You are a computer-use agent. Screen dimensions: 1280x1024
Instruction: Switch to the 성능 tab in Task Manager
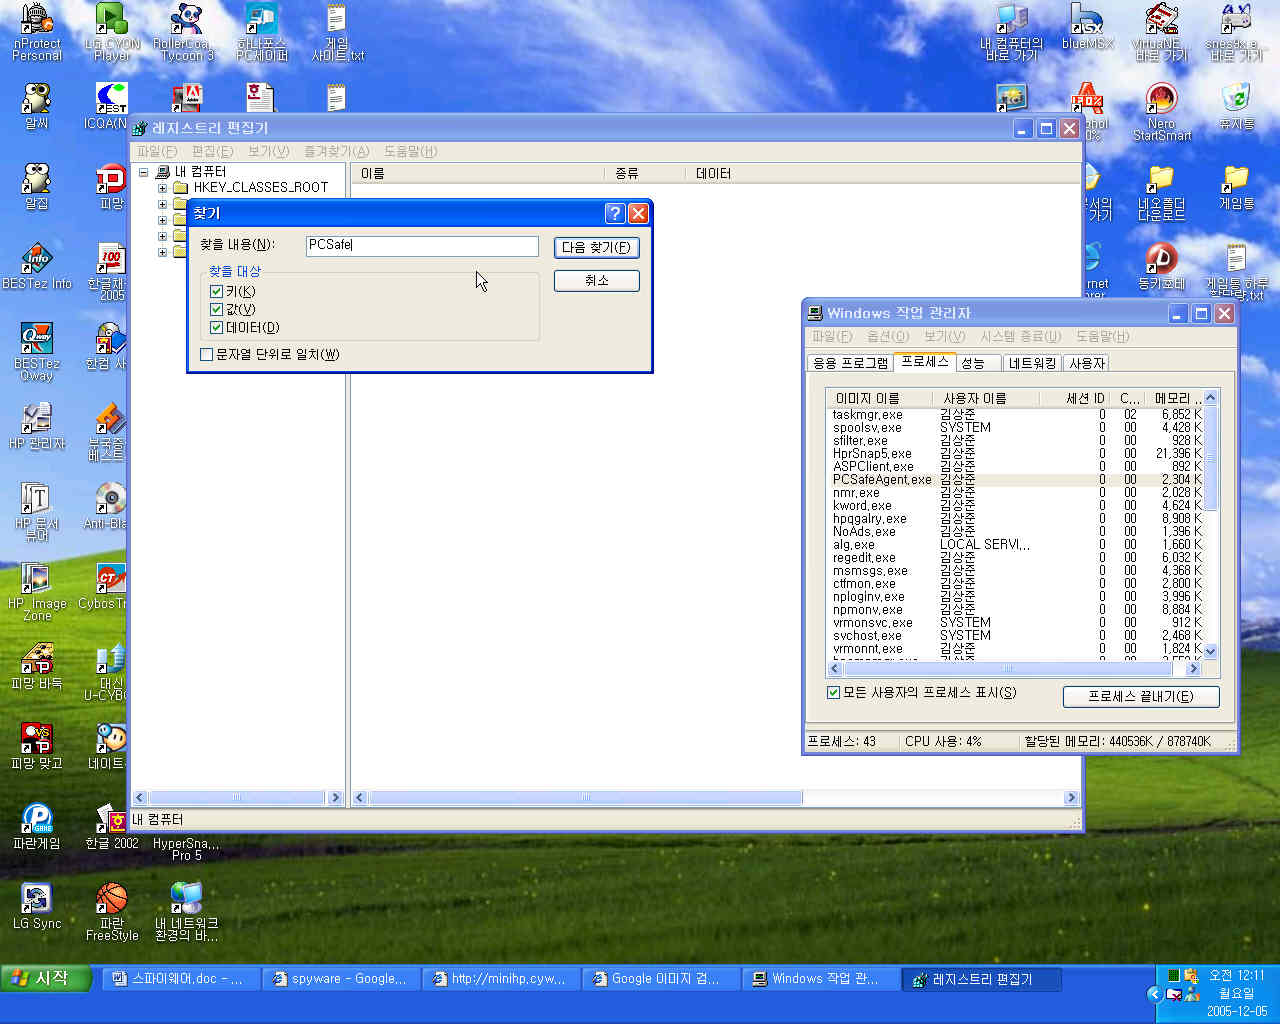(973, 363)
